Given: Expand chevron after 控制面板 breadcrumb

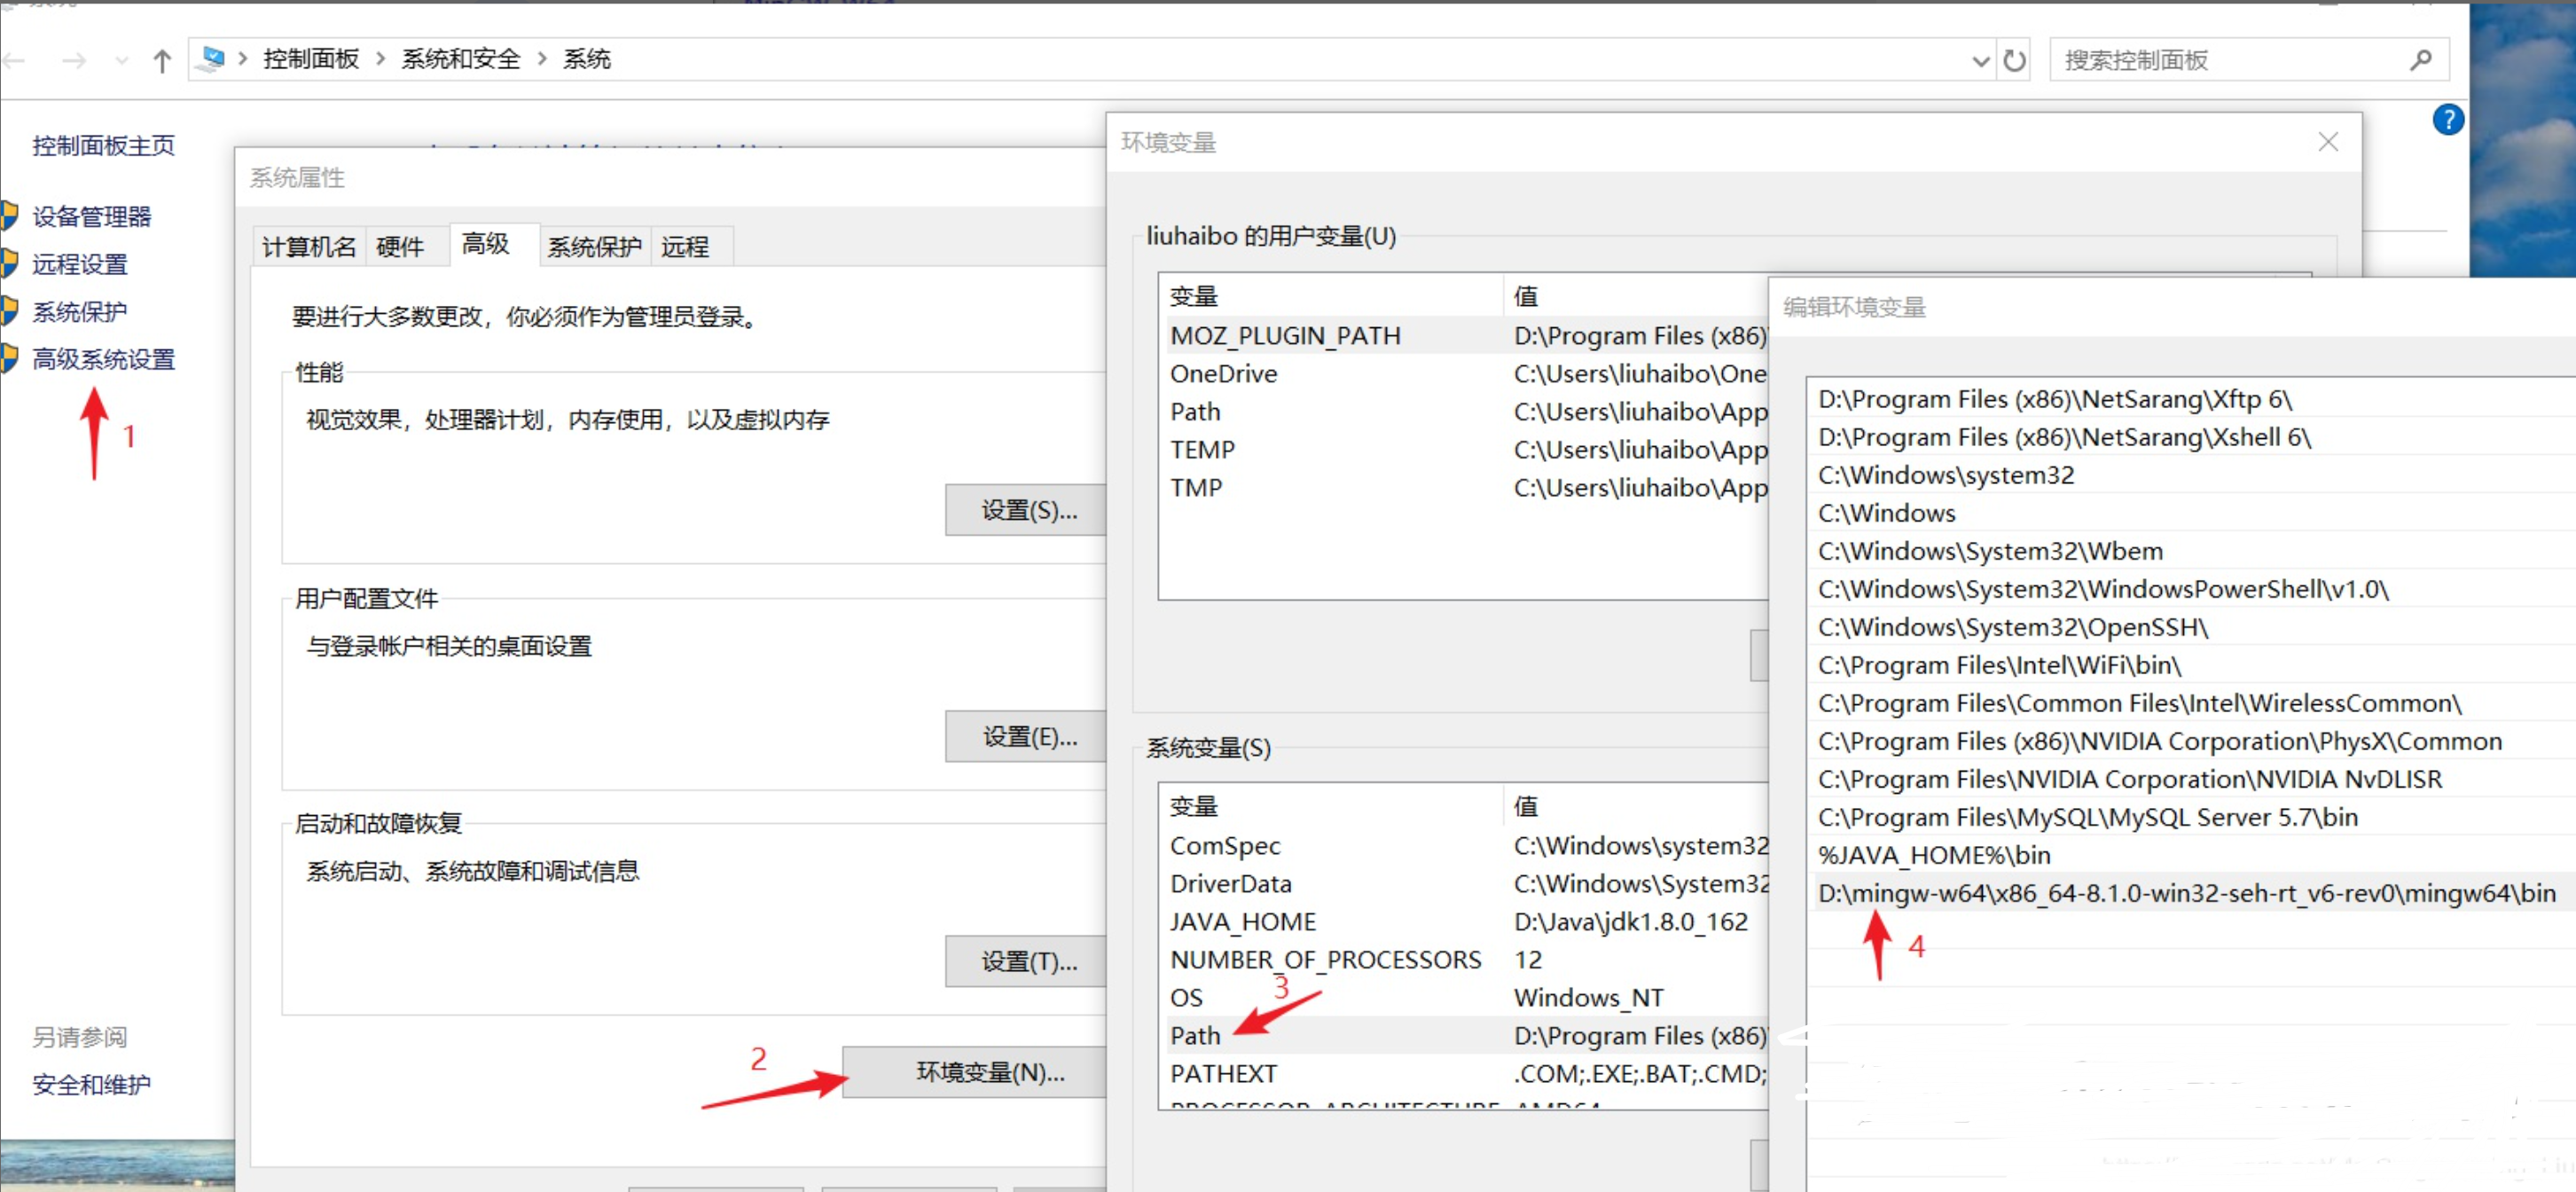Looking at the screenshot, I should point(380,59).
